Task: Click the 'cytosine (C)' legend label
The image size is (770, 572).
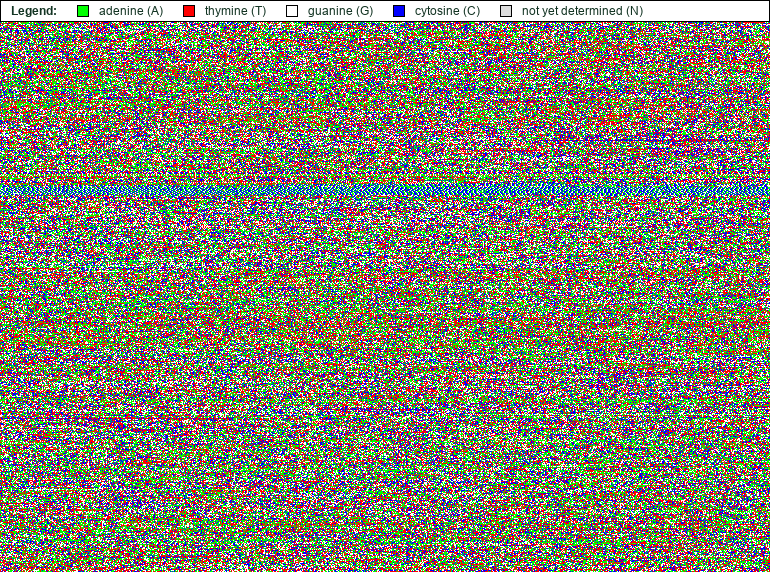Action: [x=447, y=11]
